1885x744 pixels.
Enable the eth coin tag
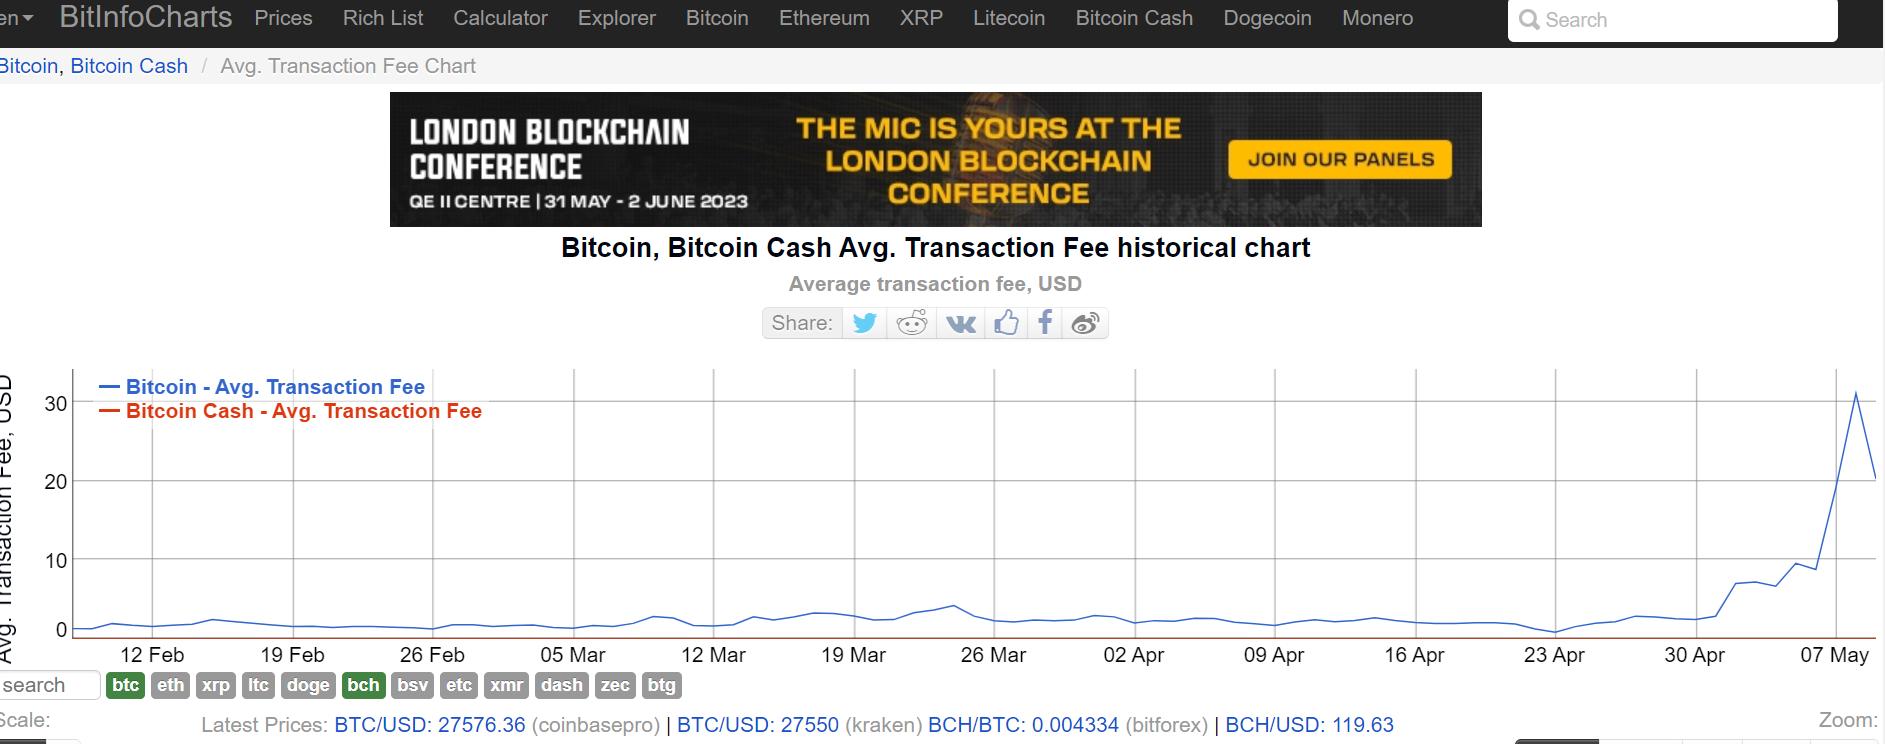point(170,685)
